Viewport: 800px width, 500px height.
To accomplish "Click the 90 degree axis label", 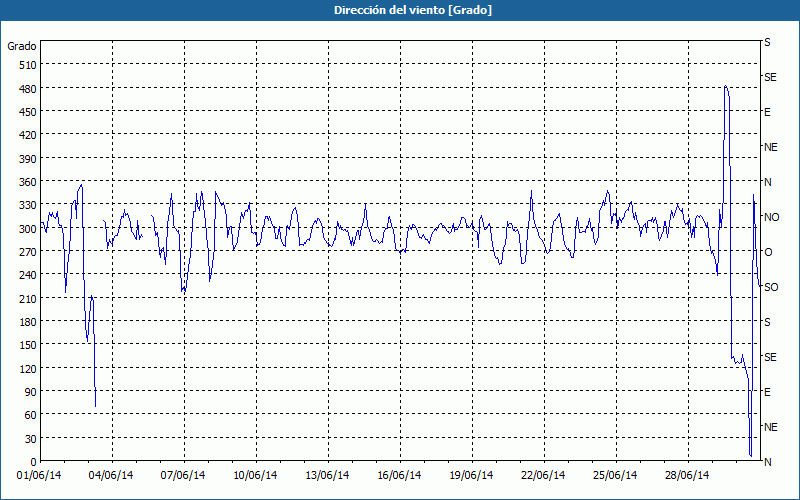I will [x=32, y=392].
